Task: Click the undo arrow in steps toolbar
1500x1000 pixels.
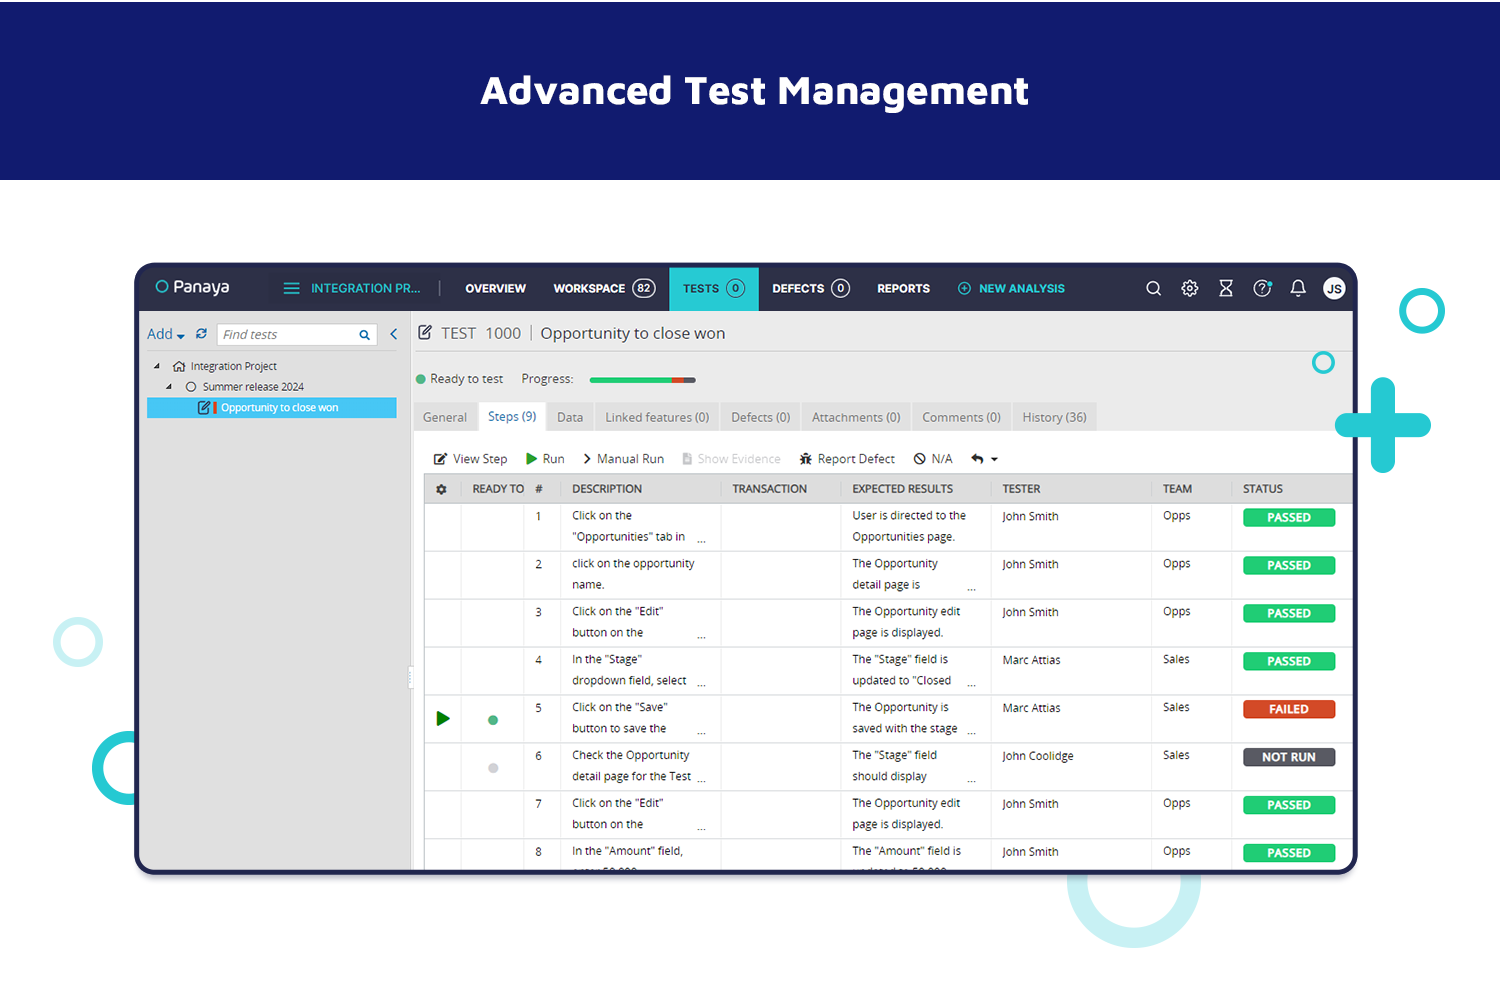Action: 977,459
